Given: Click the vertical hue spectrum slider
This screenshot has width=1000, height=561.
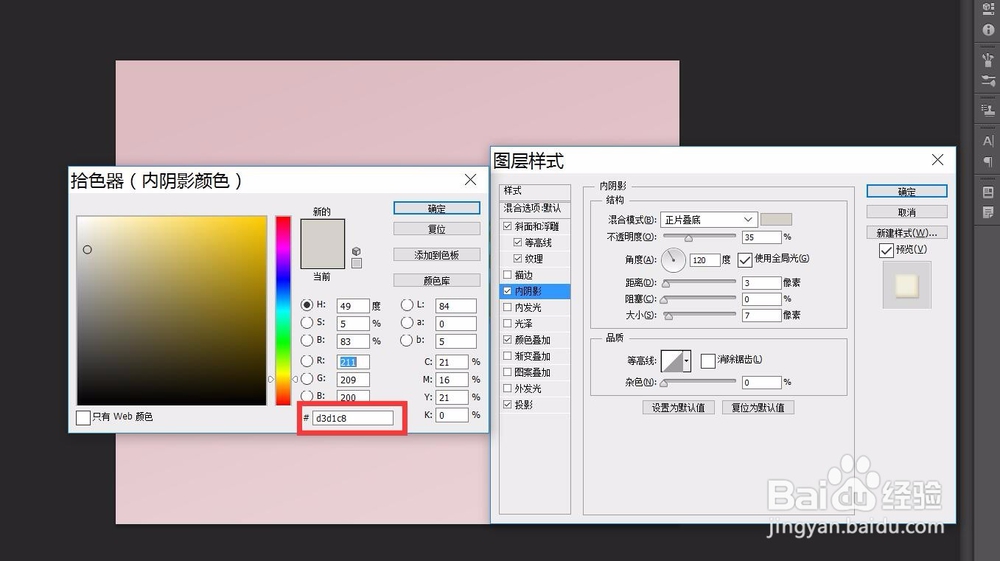Looking at the screenshot, I should [x=283, y=310].
